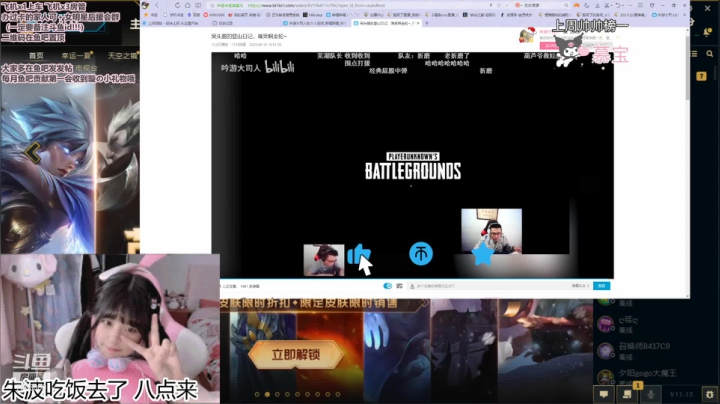Open the 幸运一夏 tab in League client

(x=76, y=56)
